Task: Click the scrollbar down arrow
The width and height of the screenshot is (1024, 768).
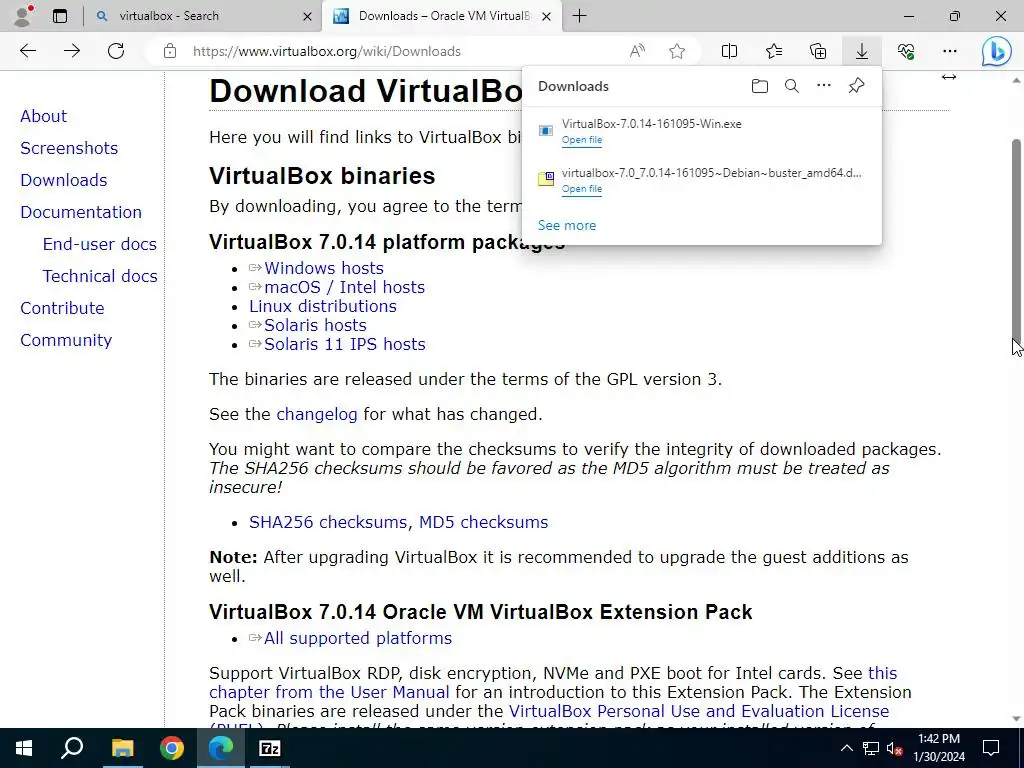Action: pos(1016,719)
